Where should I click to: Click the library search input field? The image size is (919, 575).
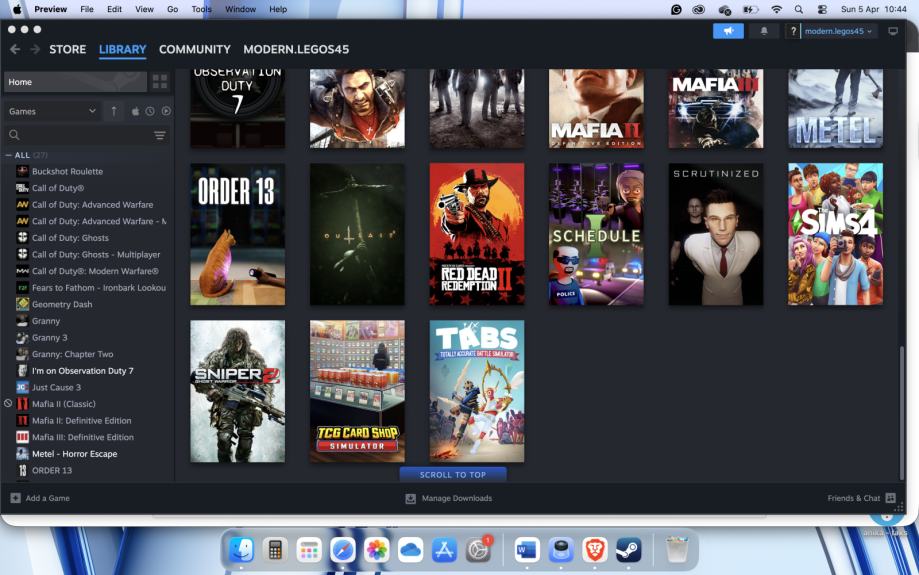[x=86, y=135]
